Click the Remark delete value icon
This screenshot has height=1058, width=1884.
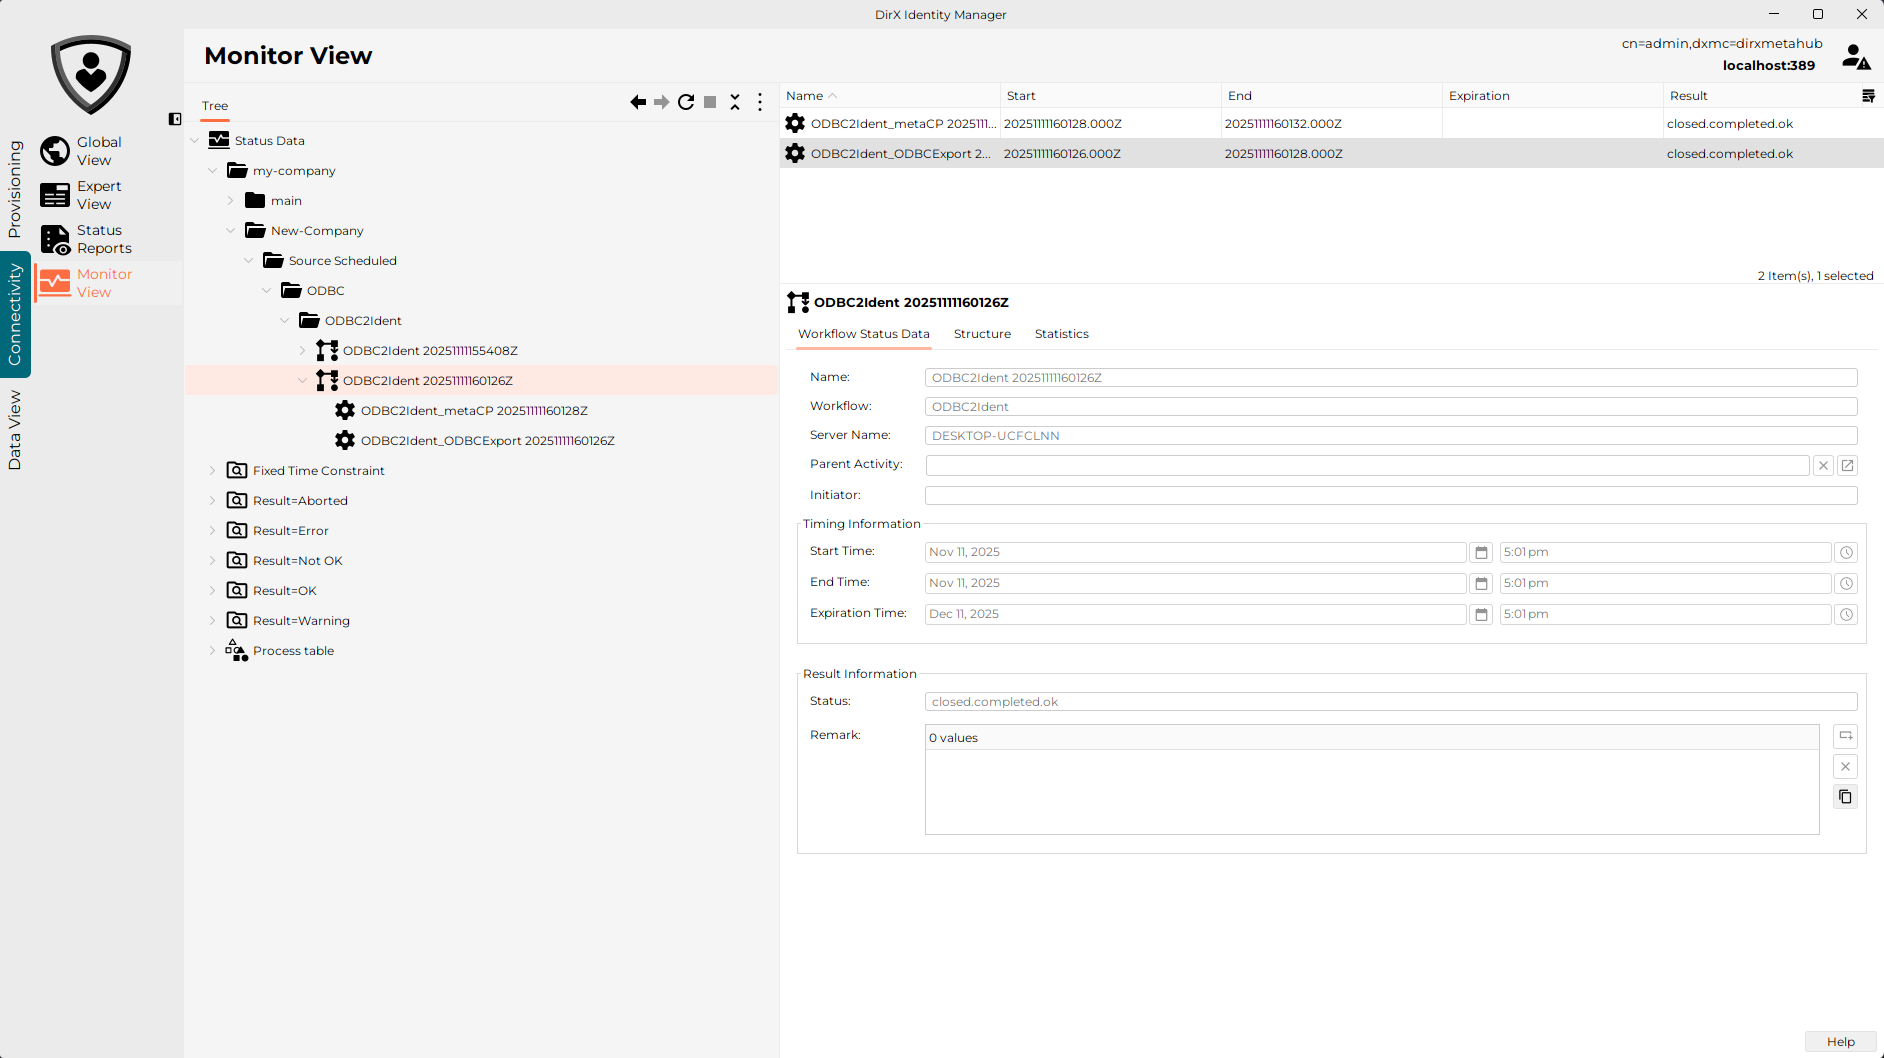1846,767
